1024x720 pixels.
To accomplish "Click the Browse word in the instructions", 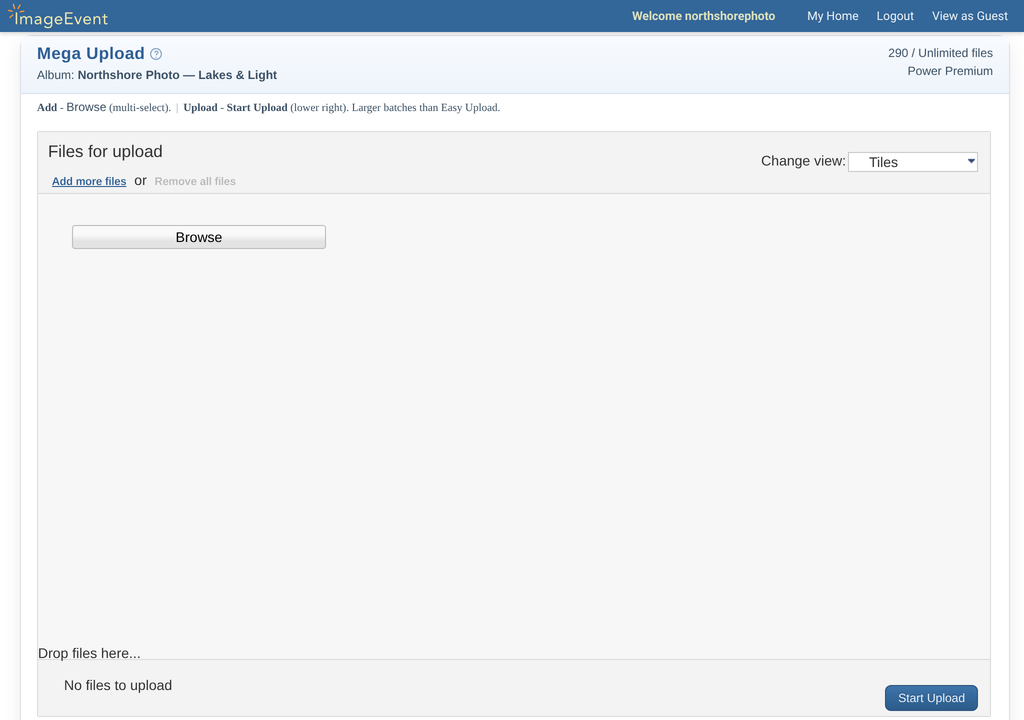I will point(86,107).
